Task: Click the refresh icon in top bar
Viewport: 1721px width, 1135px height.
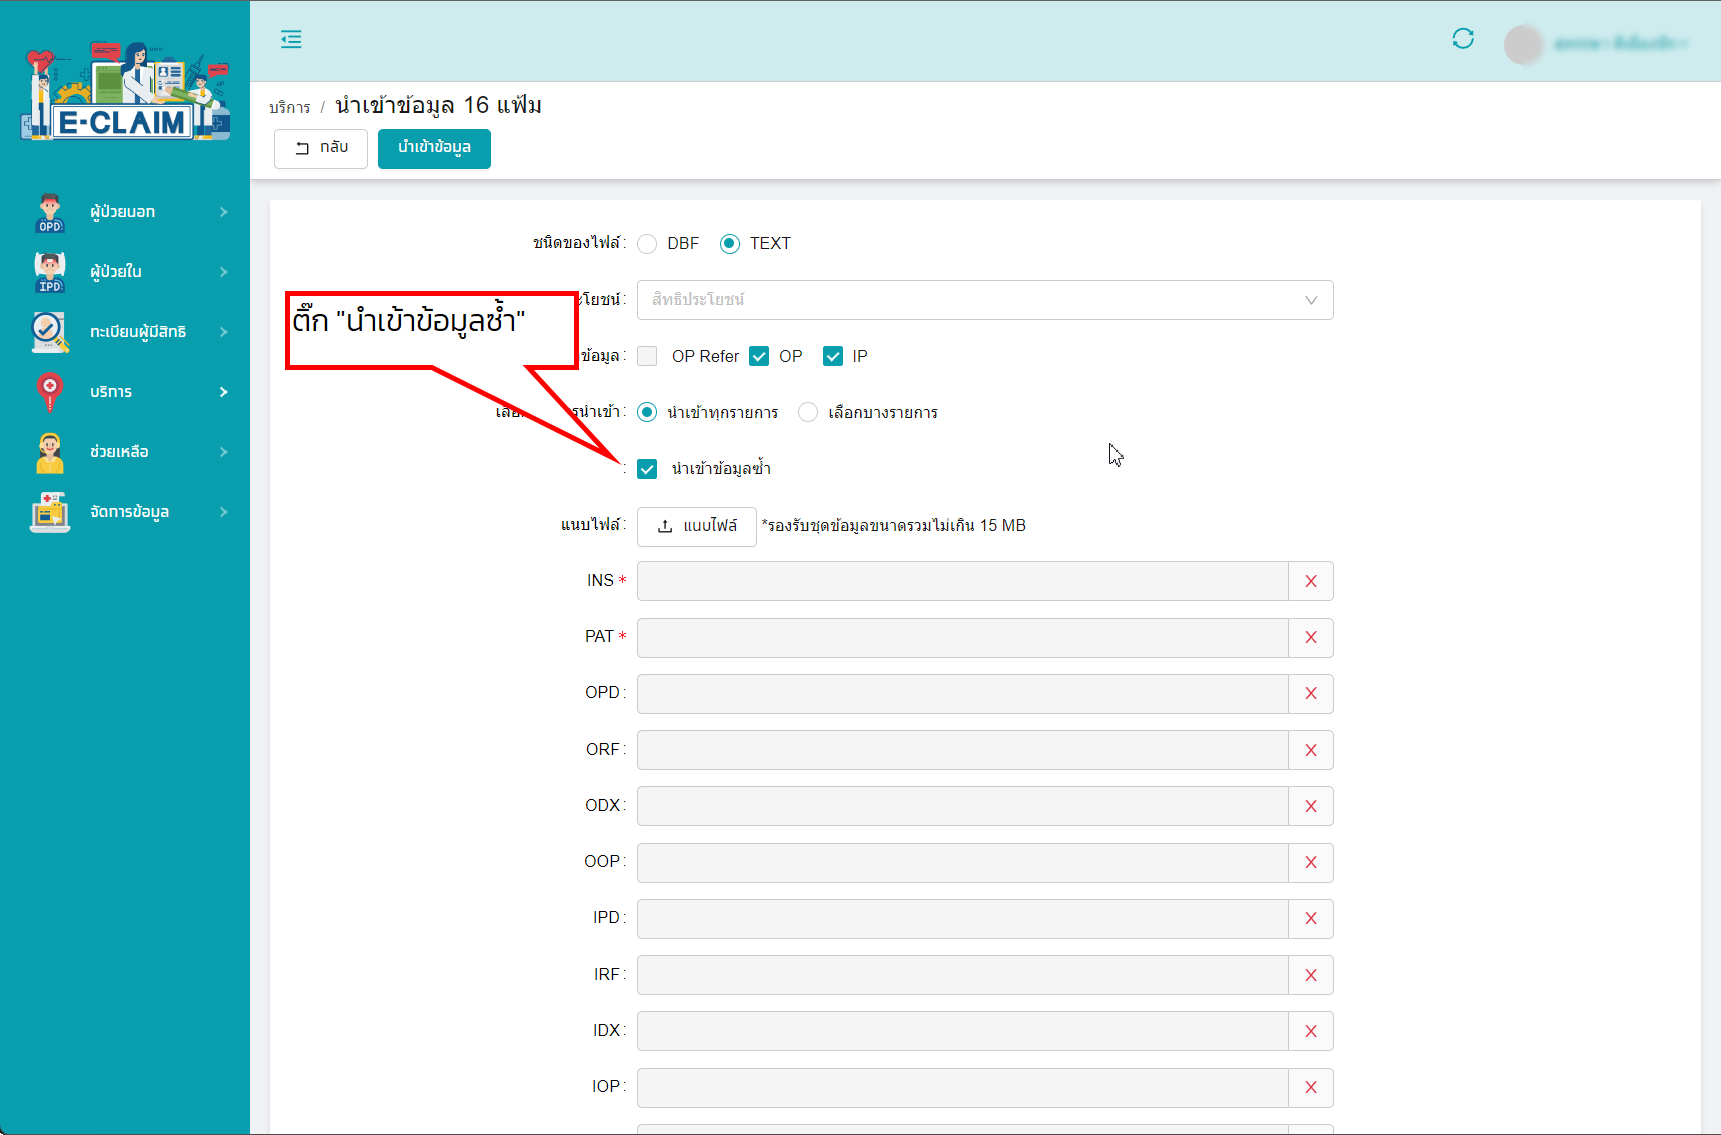Action: (1463, 38)
